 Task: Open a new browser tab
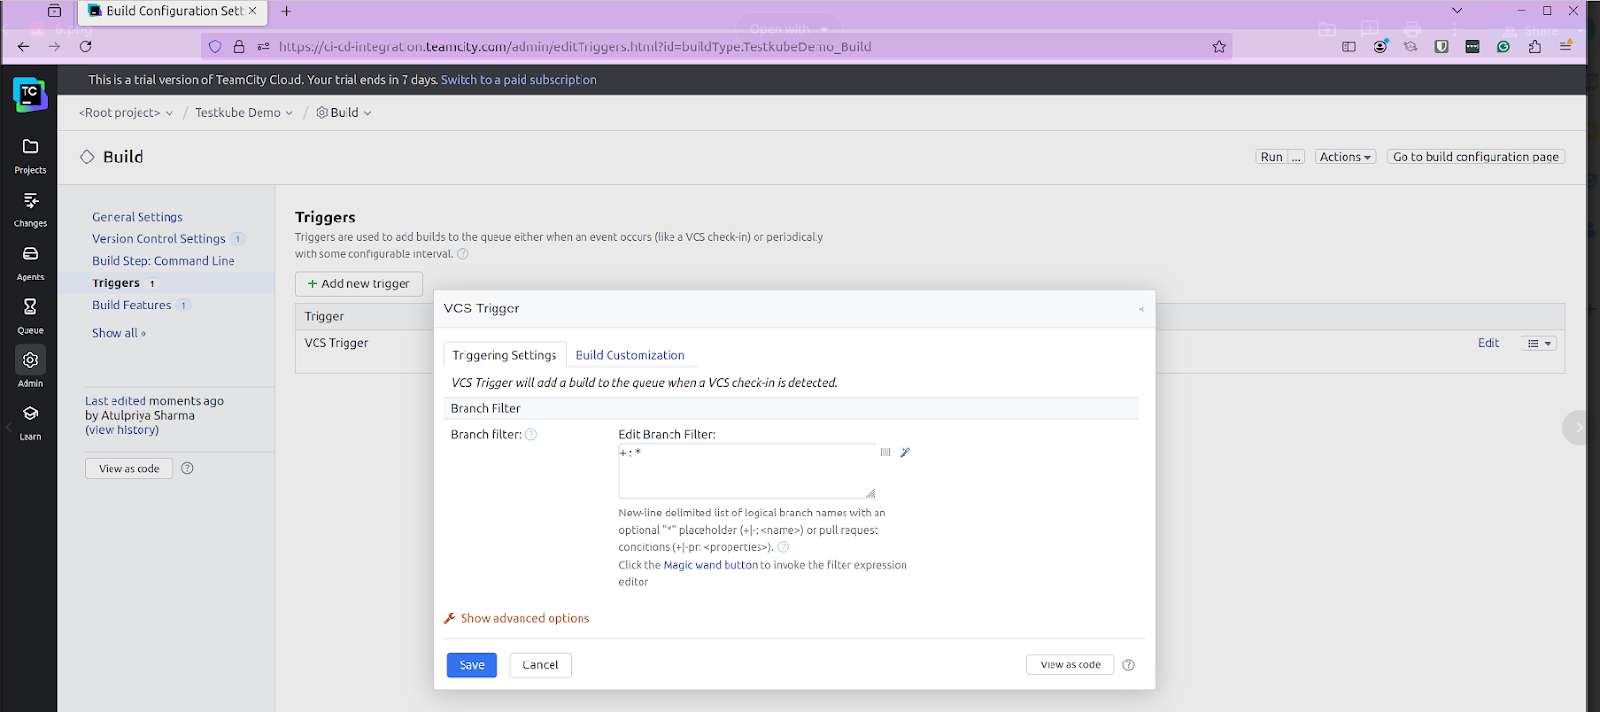[x=286, y=11]
